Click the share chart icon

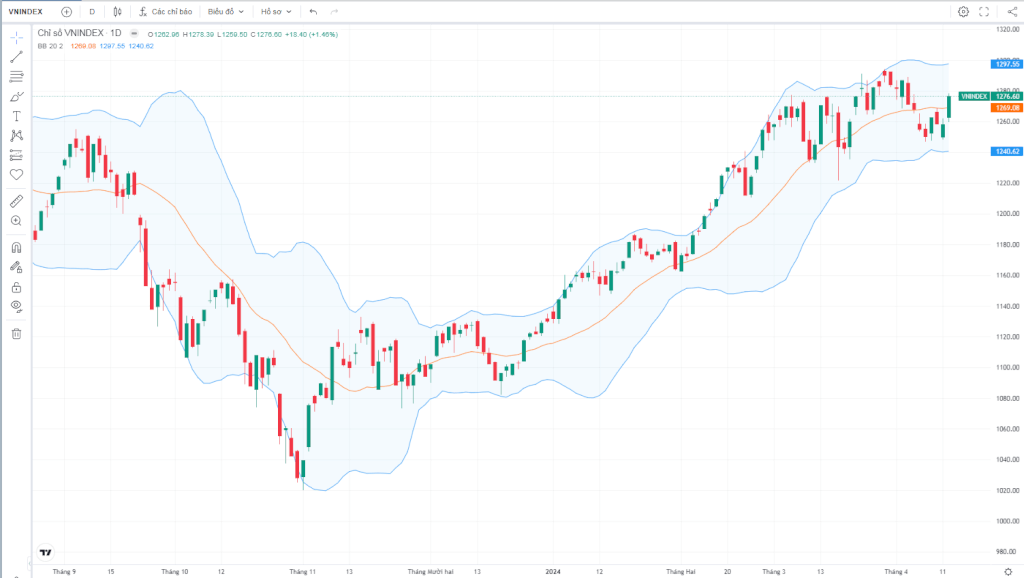[x=1012, y=12]
